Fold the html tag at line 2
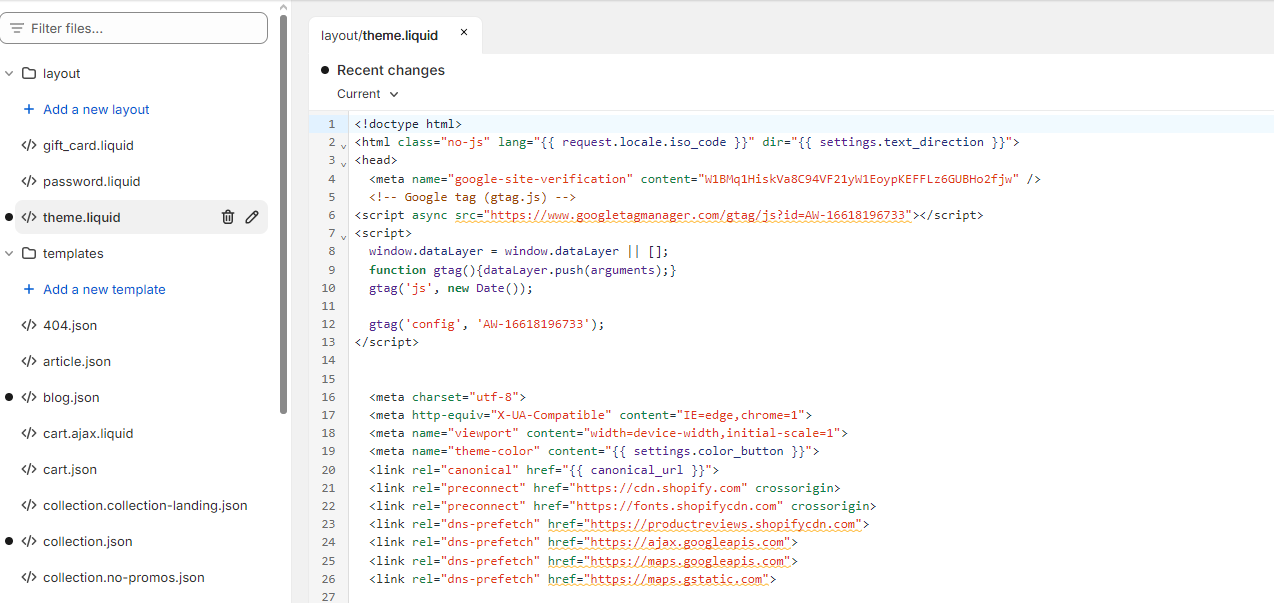 (343, 145)
